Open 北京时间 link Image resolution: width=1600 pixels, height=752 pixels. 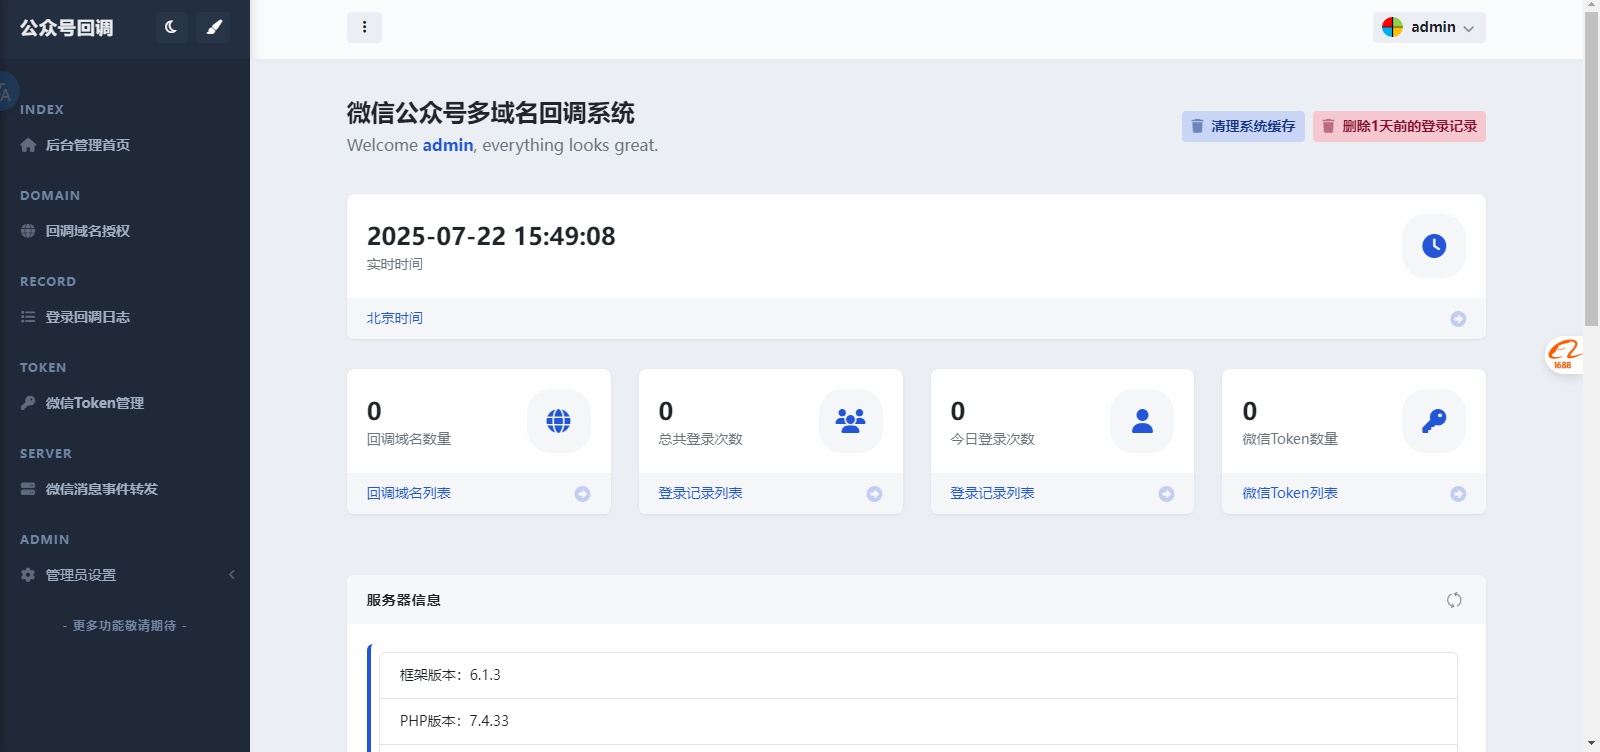[x=395, y=318]
